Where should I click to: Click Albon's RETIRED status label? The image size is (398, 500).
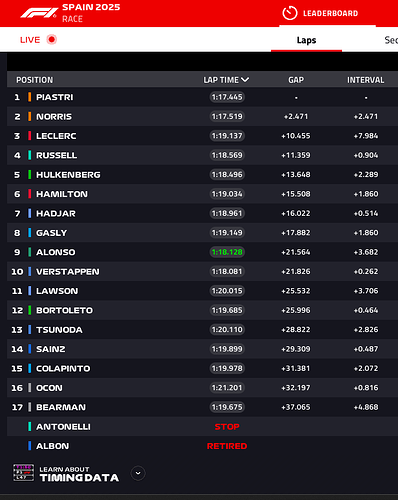pos(227,446)
